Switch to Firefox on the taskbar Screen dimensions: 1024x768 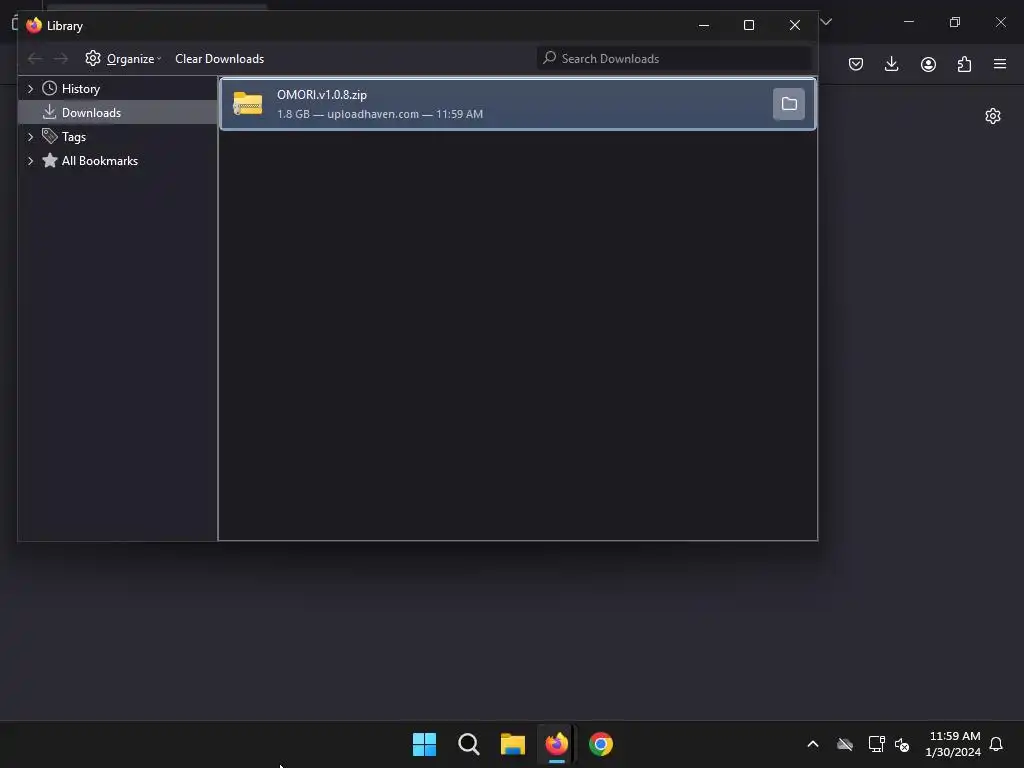tap(556, 744)
